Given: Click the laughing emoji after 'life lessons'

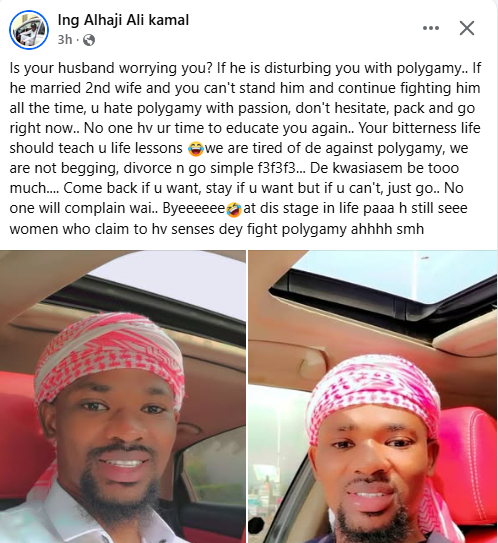Looking at the screenshot, I should (x=196, y=149).
